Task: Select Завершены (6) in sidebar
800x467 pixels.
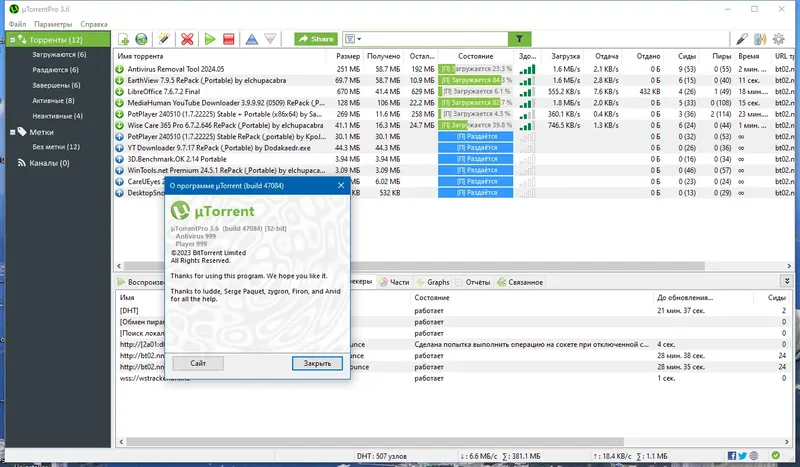Action: (x=56, y=85)
